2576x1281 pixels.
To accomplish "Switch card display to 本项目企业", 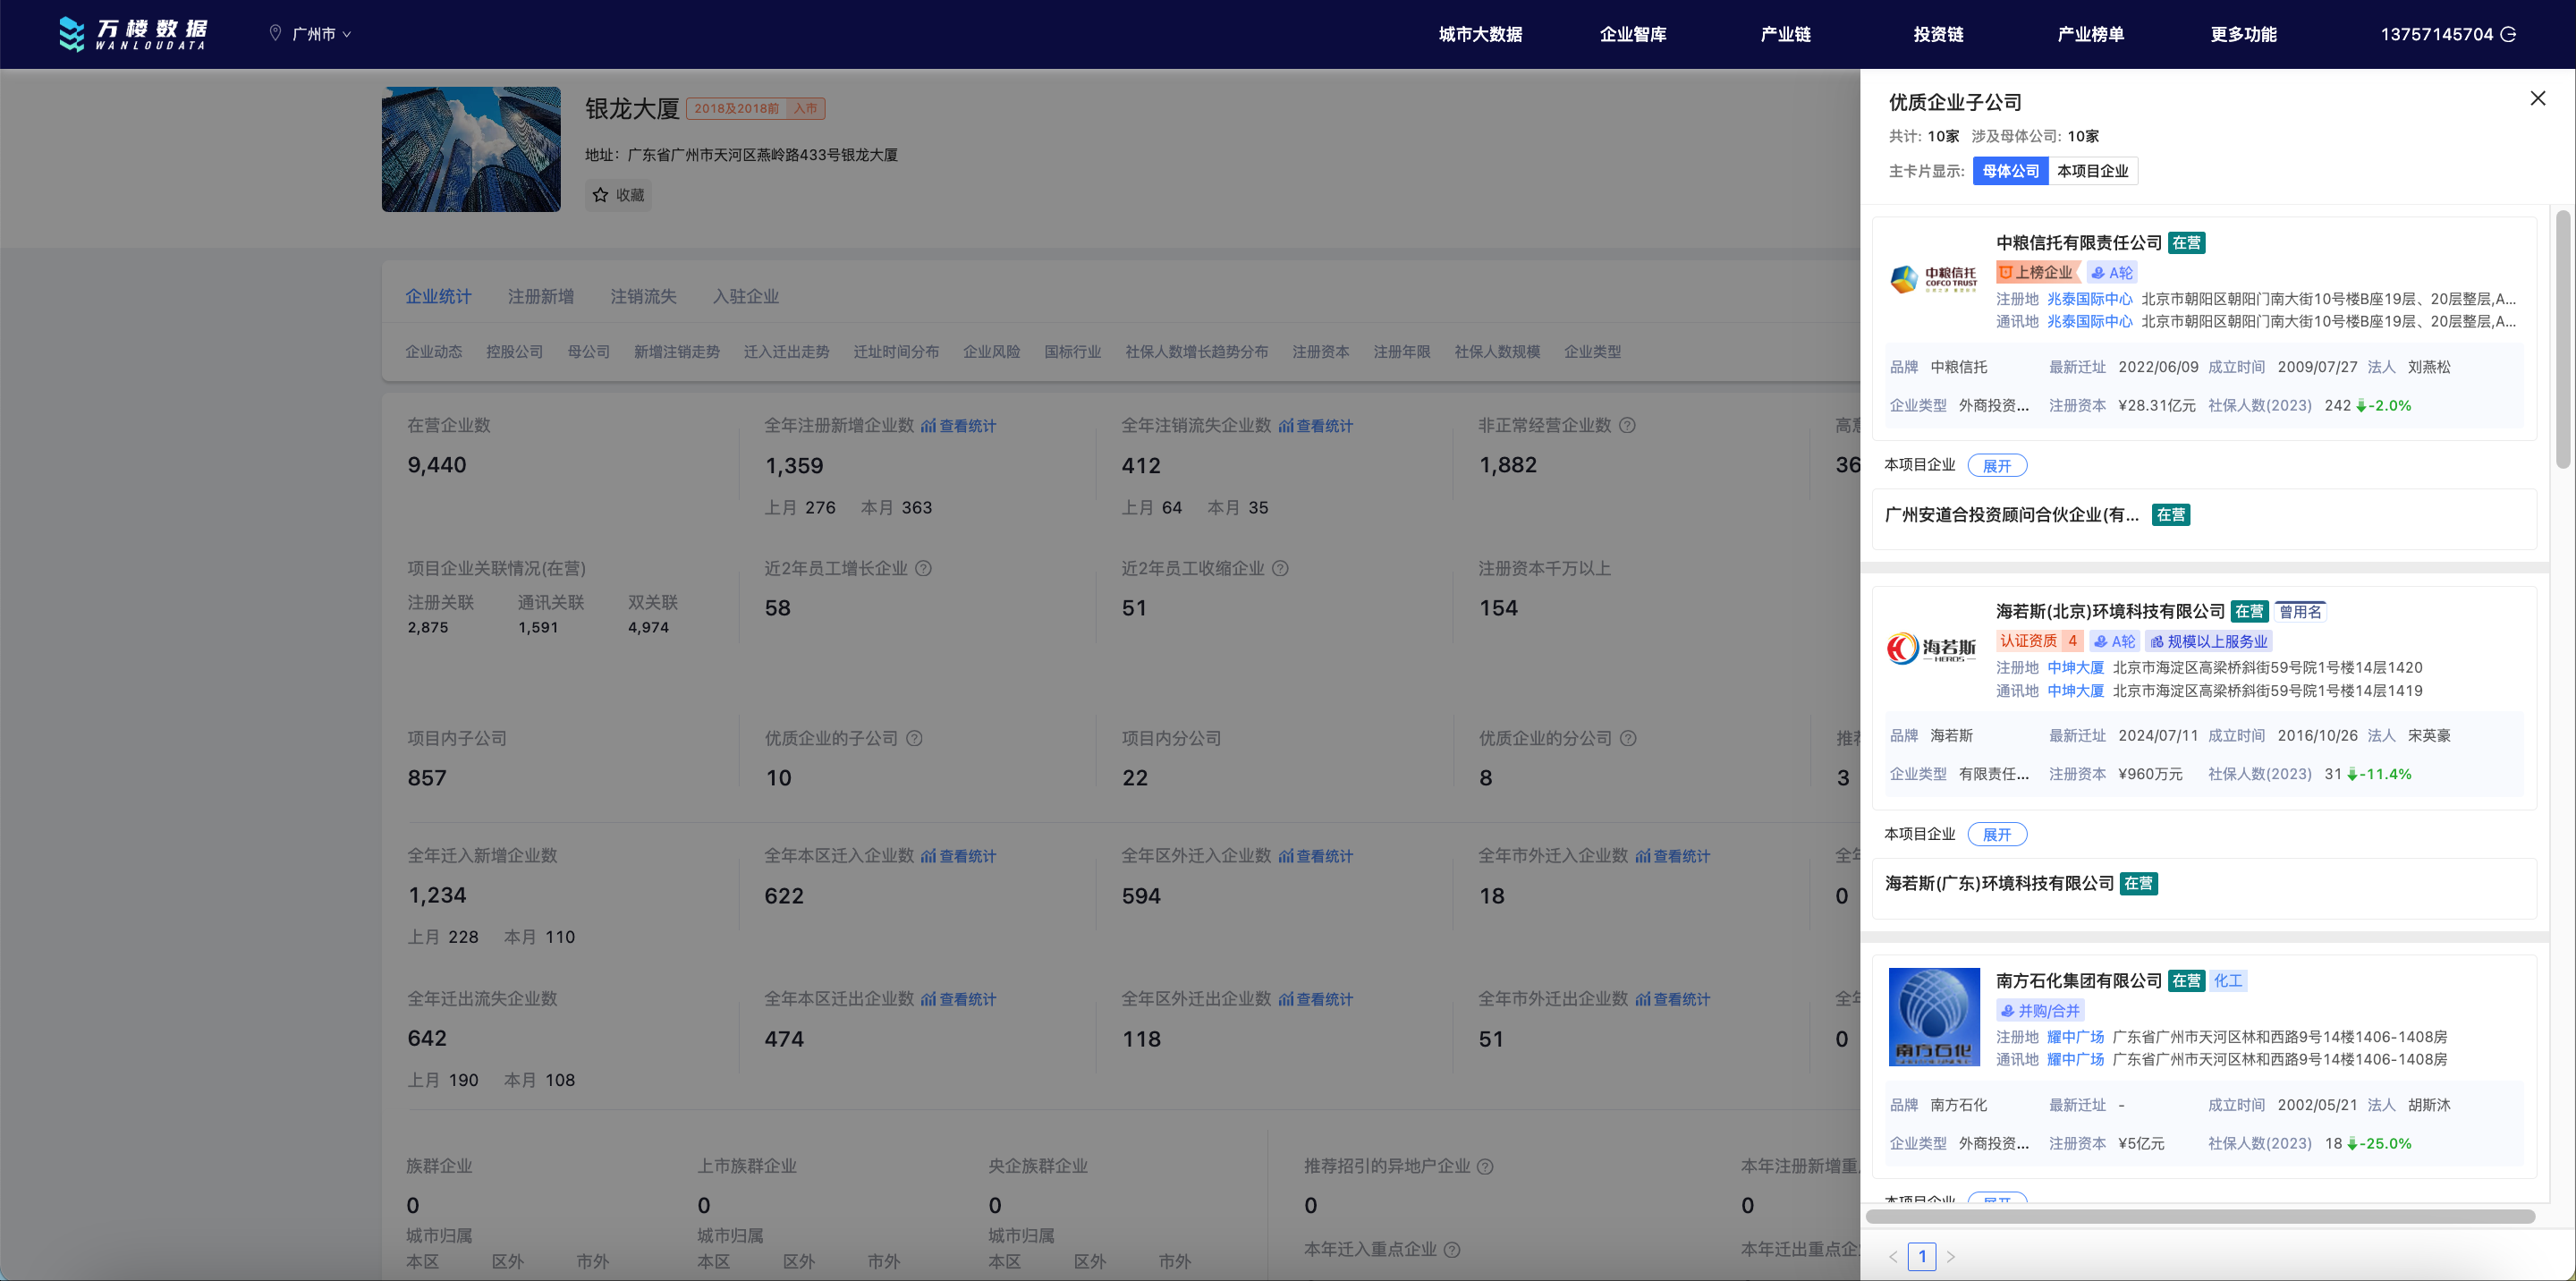I will [x=2092, y=171].
